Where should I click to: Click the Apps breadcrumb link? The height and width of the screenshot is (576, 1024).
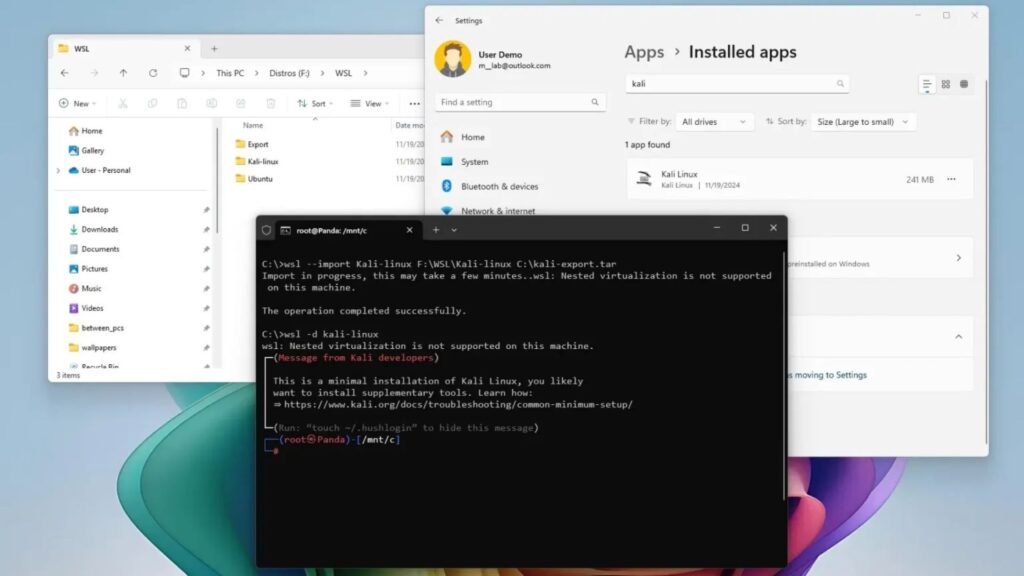click(x=644, y=52)
